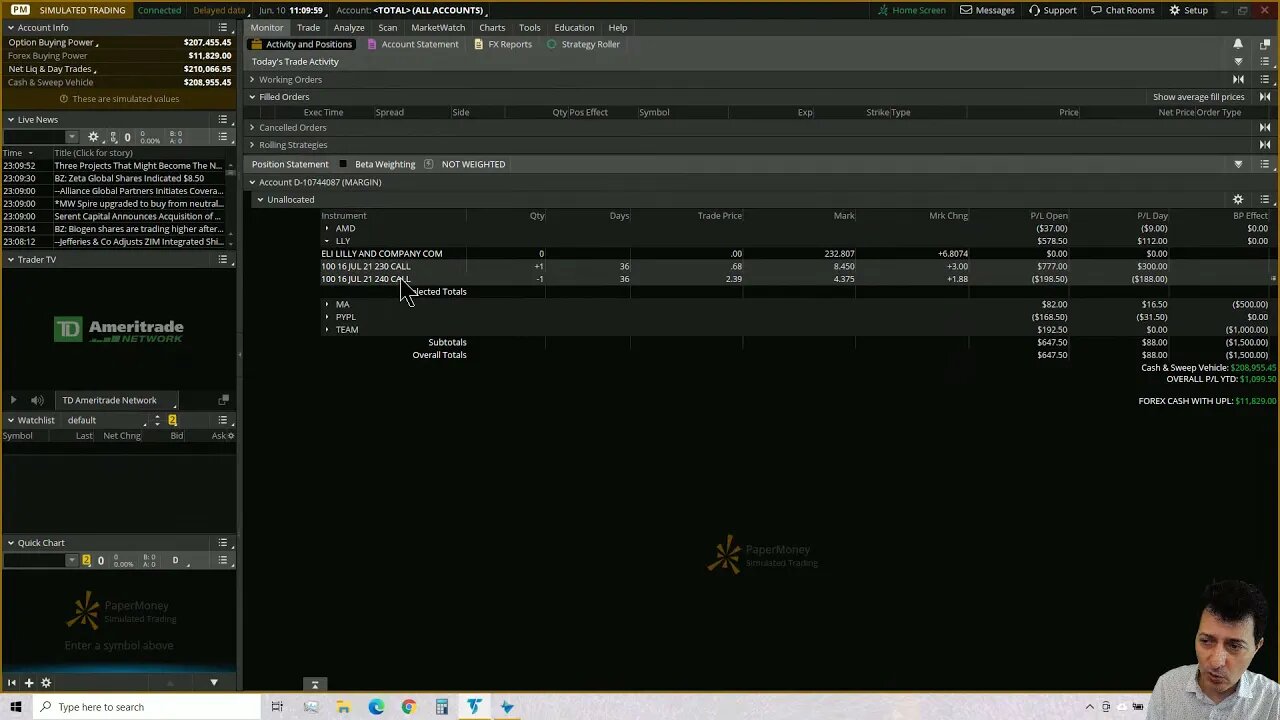Pop out the Trader TV video
Viewport: 1280px width, 720px height.
[x=223, y=400]
